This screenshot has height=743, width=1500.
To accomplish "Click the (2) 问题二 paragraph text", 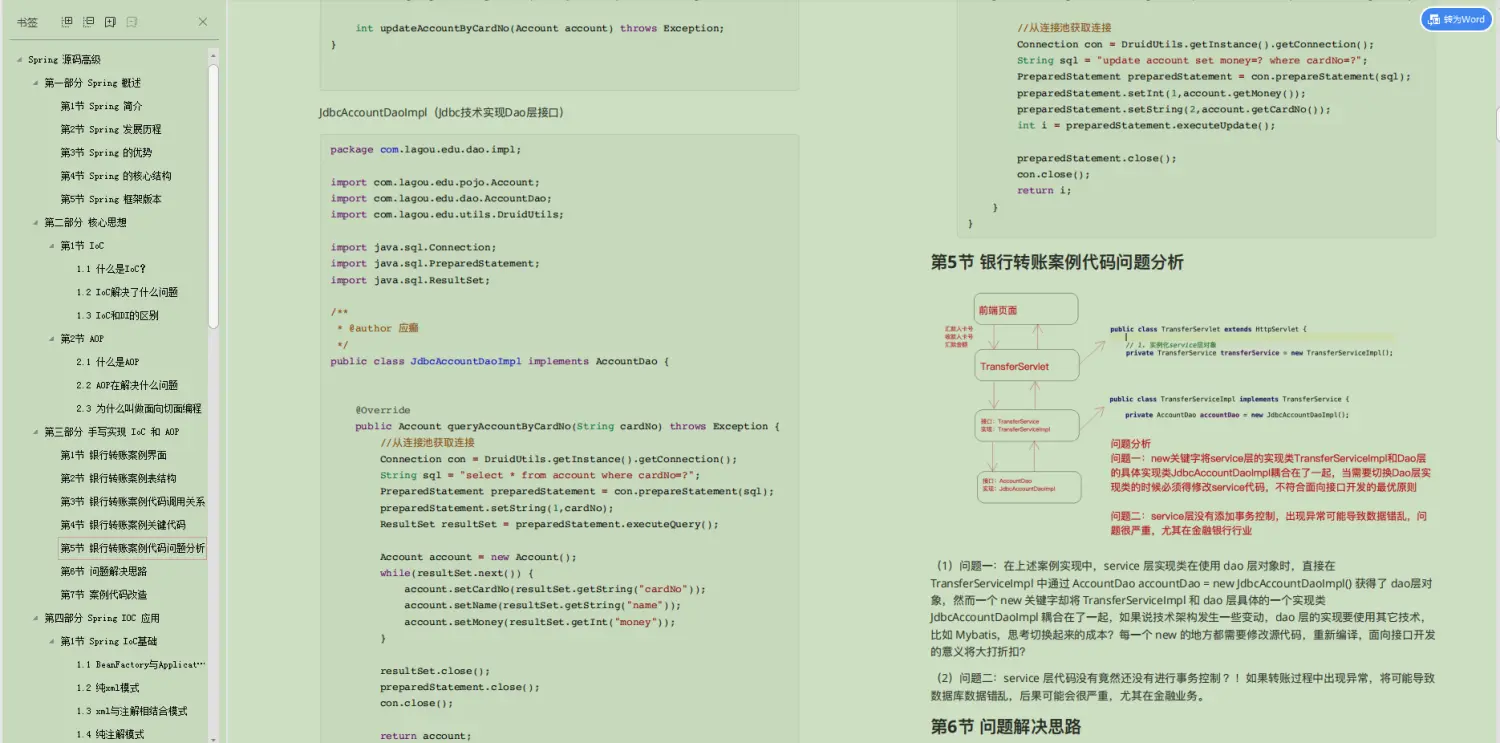I will [1182, 687].
